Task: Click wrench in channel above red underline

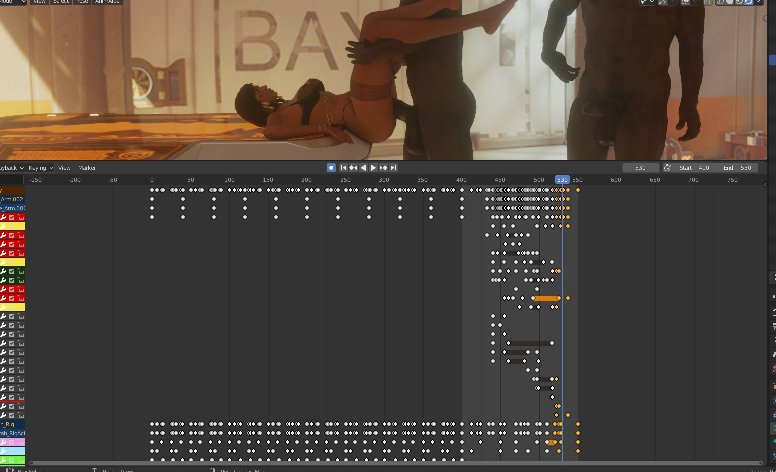Action: 3,397
